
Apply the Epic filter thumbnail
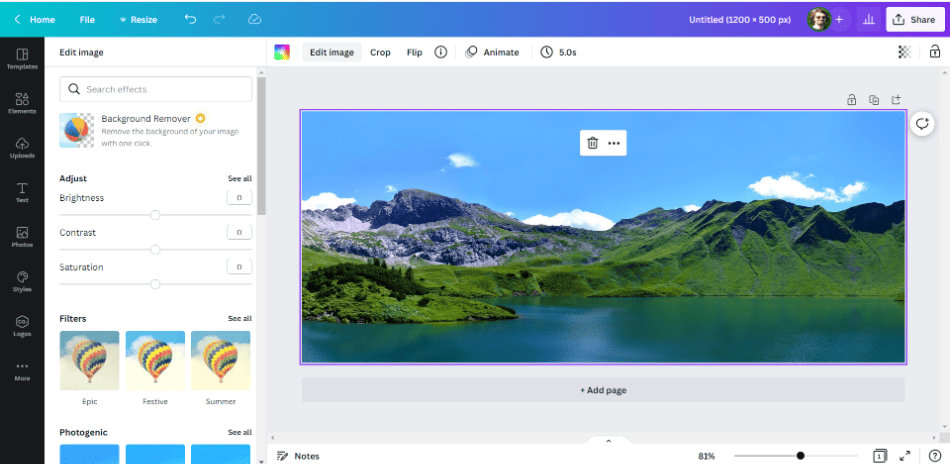click(90, 360)
